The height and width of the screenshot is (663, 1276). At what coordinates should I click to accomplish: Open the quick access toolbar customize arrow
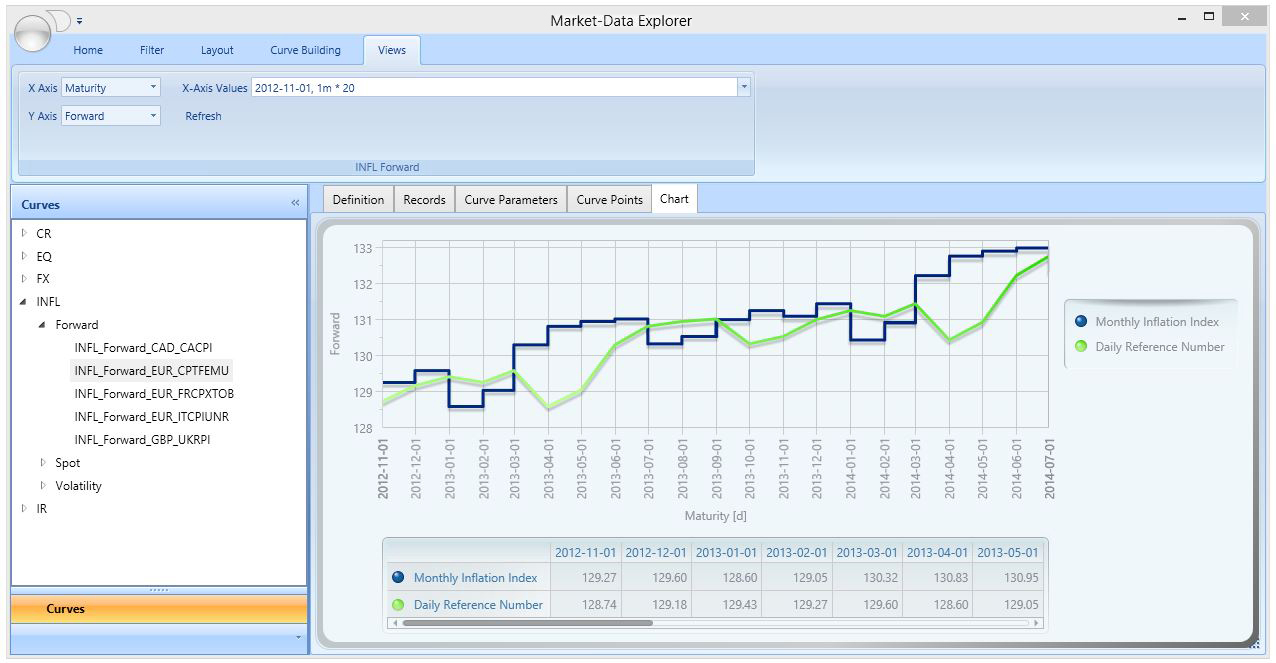[80, 20]
